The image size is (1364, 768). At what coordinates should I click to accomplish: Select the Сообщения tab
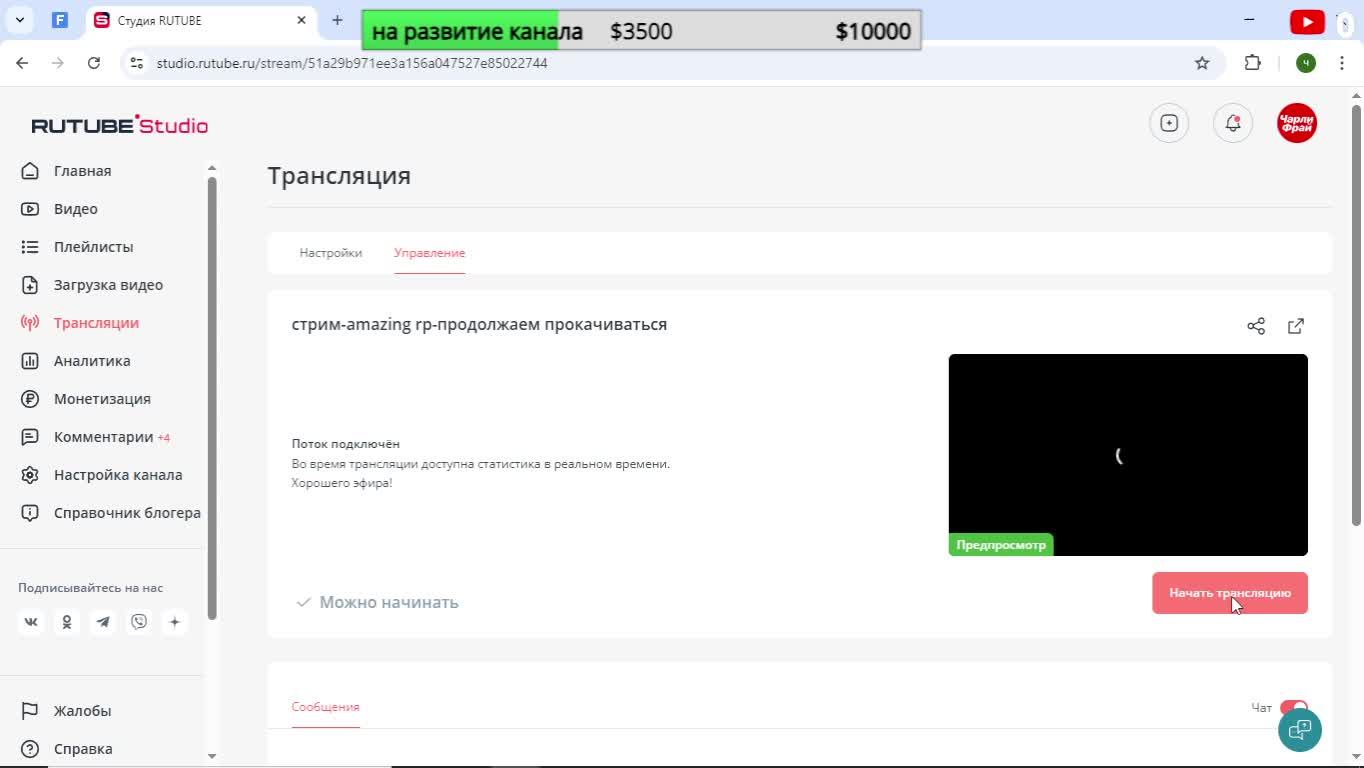click(326, 707)
